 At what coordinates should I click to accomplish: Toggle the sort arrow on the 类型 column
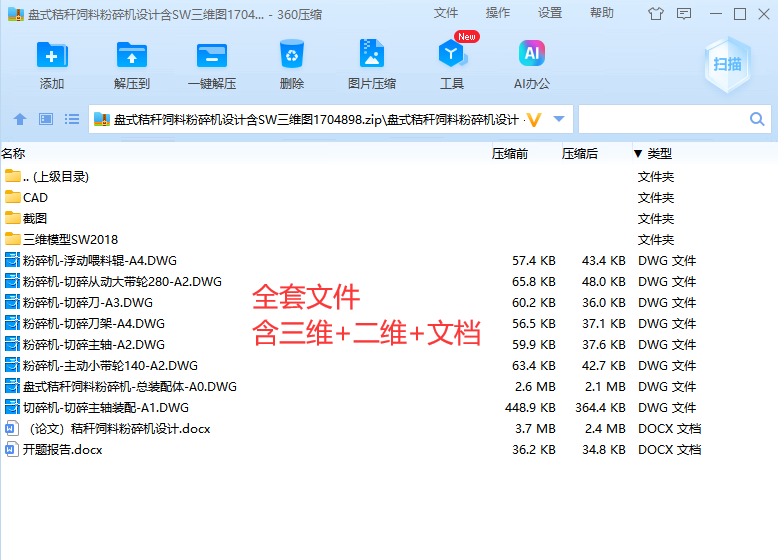click(x=638, y=154)
